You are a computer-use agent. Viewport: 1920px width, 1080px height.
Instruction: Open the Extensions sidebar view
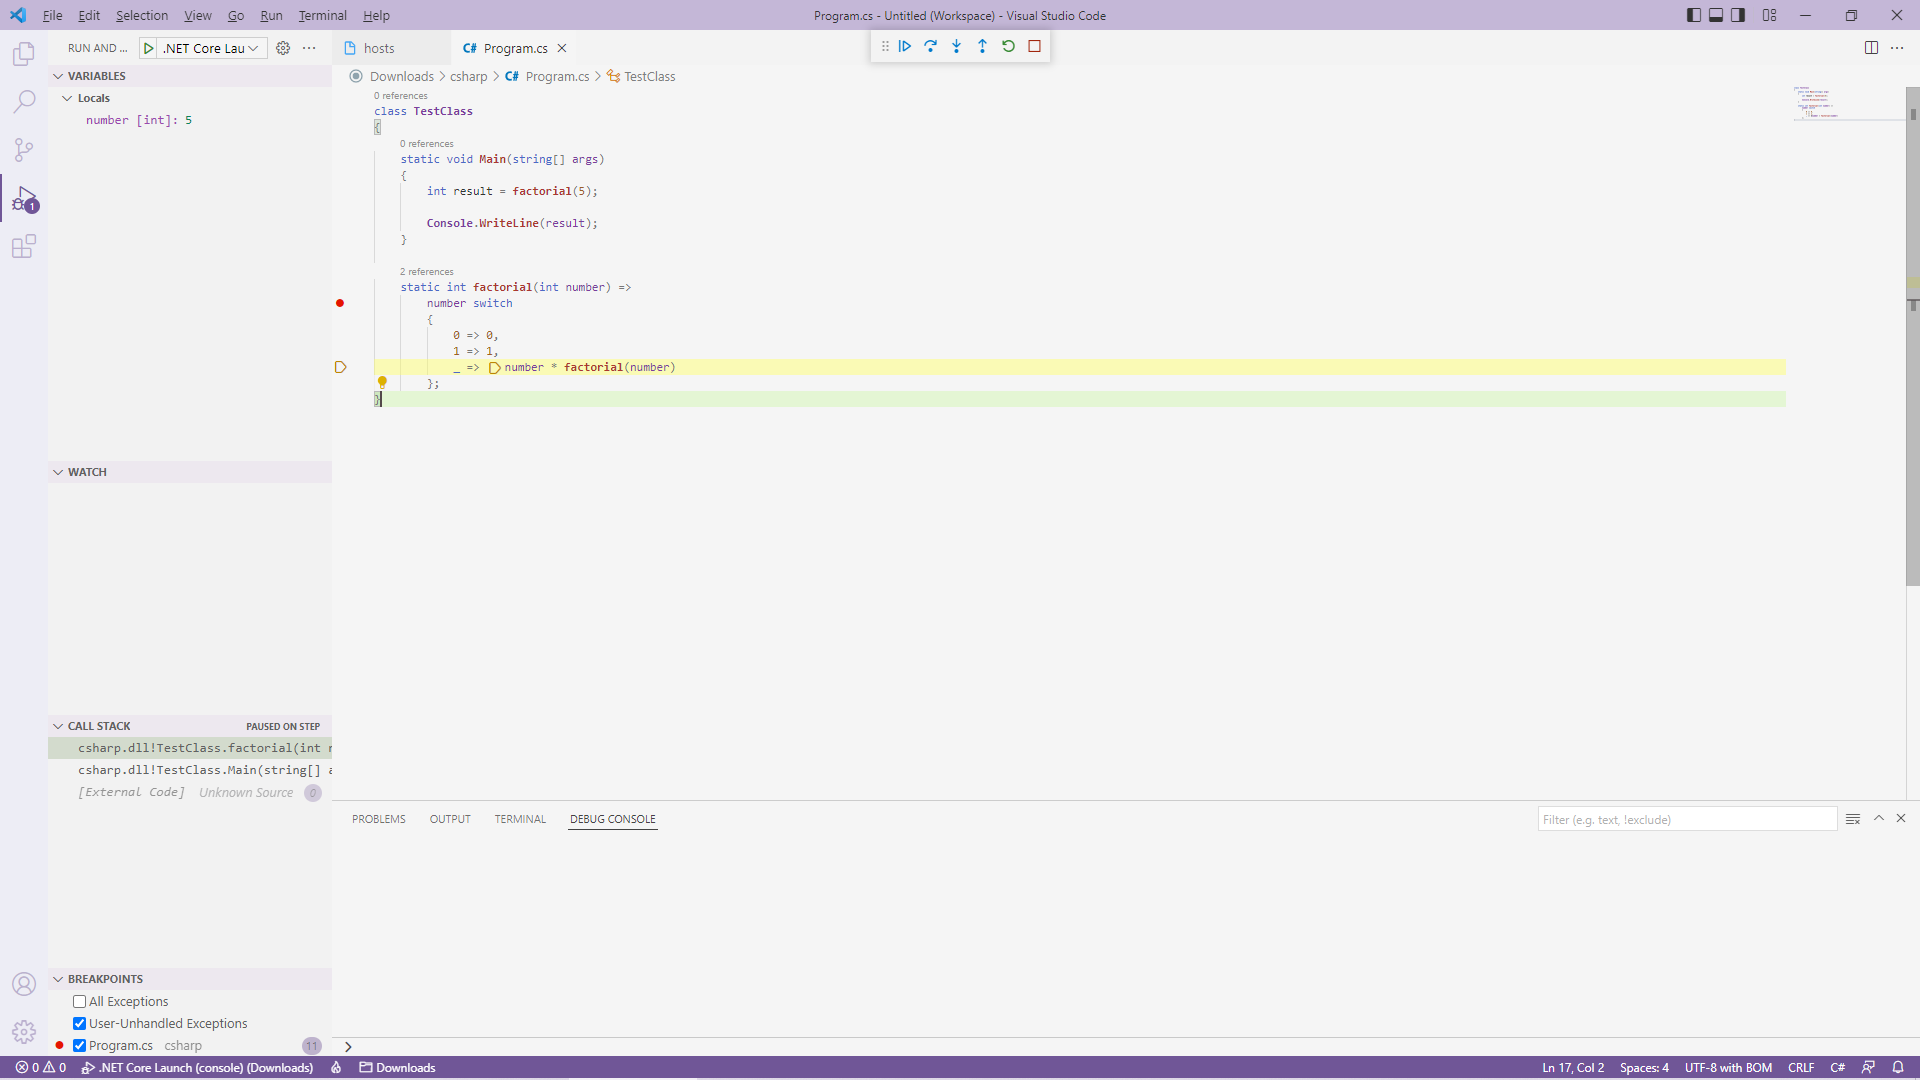24,246
